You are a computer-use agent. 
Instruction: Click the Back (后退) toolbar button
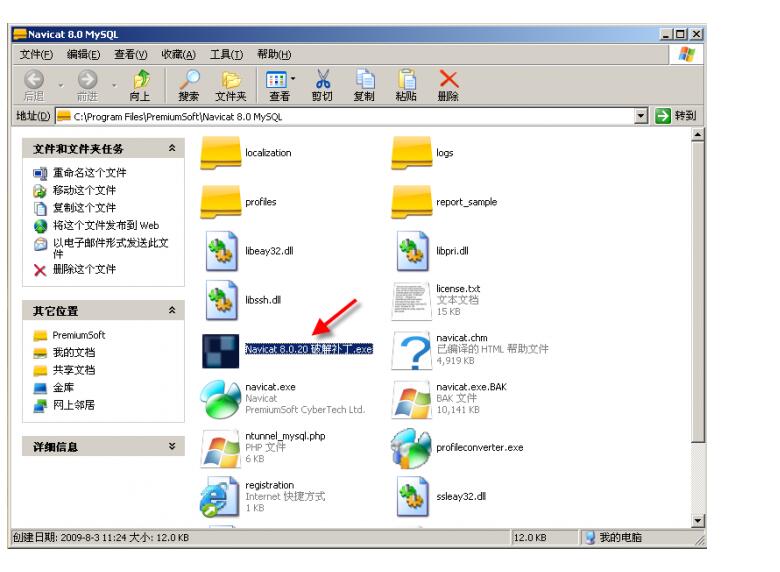[x=34, y=86]
